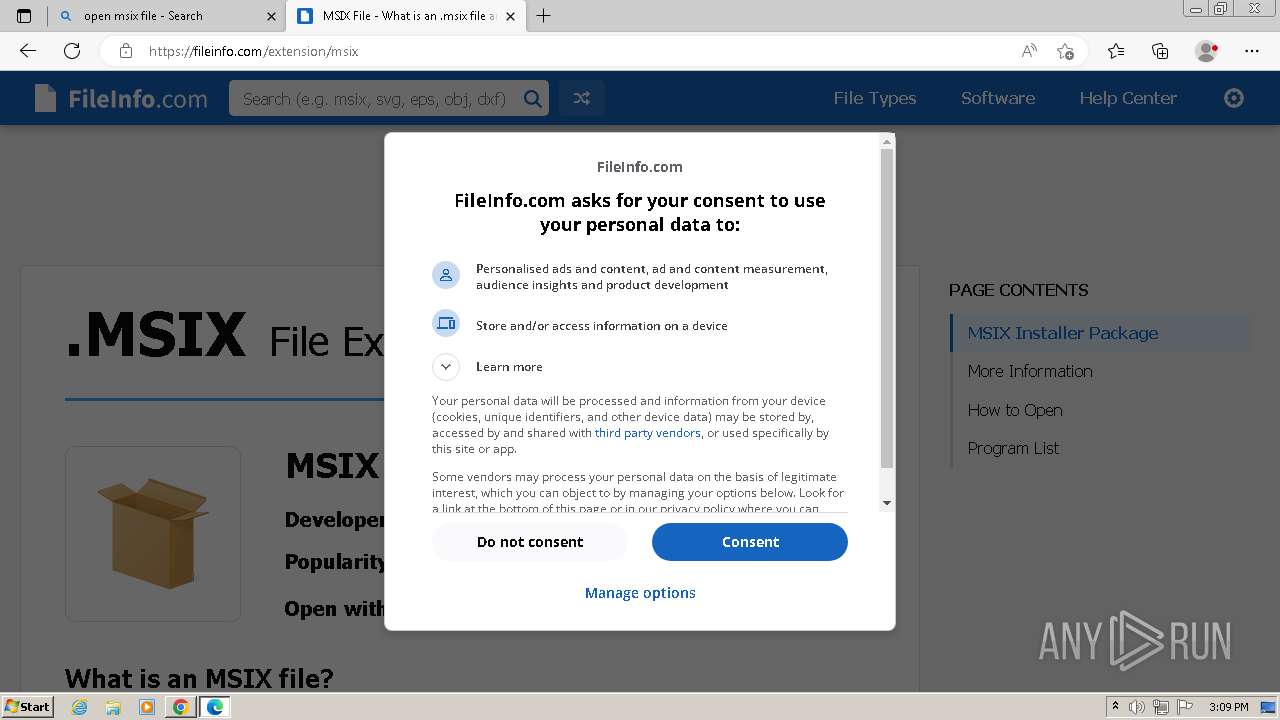Open Read aloud icon in address bar
1280x720 pixels.
[1029, 51]
